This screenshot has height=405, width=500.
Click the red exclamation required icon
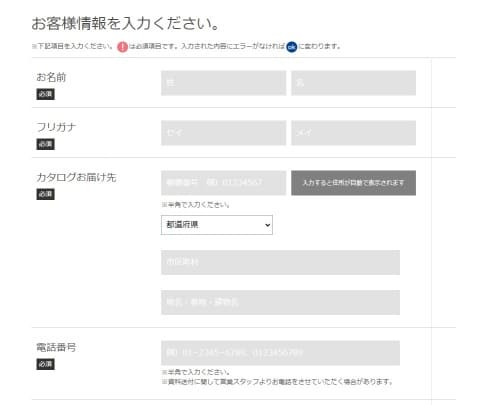[122, 47]
